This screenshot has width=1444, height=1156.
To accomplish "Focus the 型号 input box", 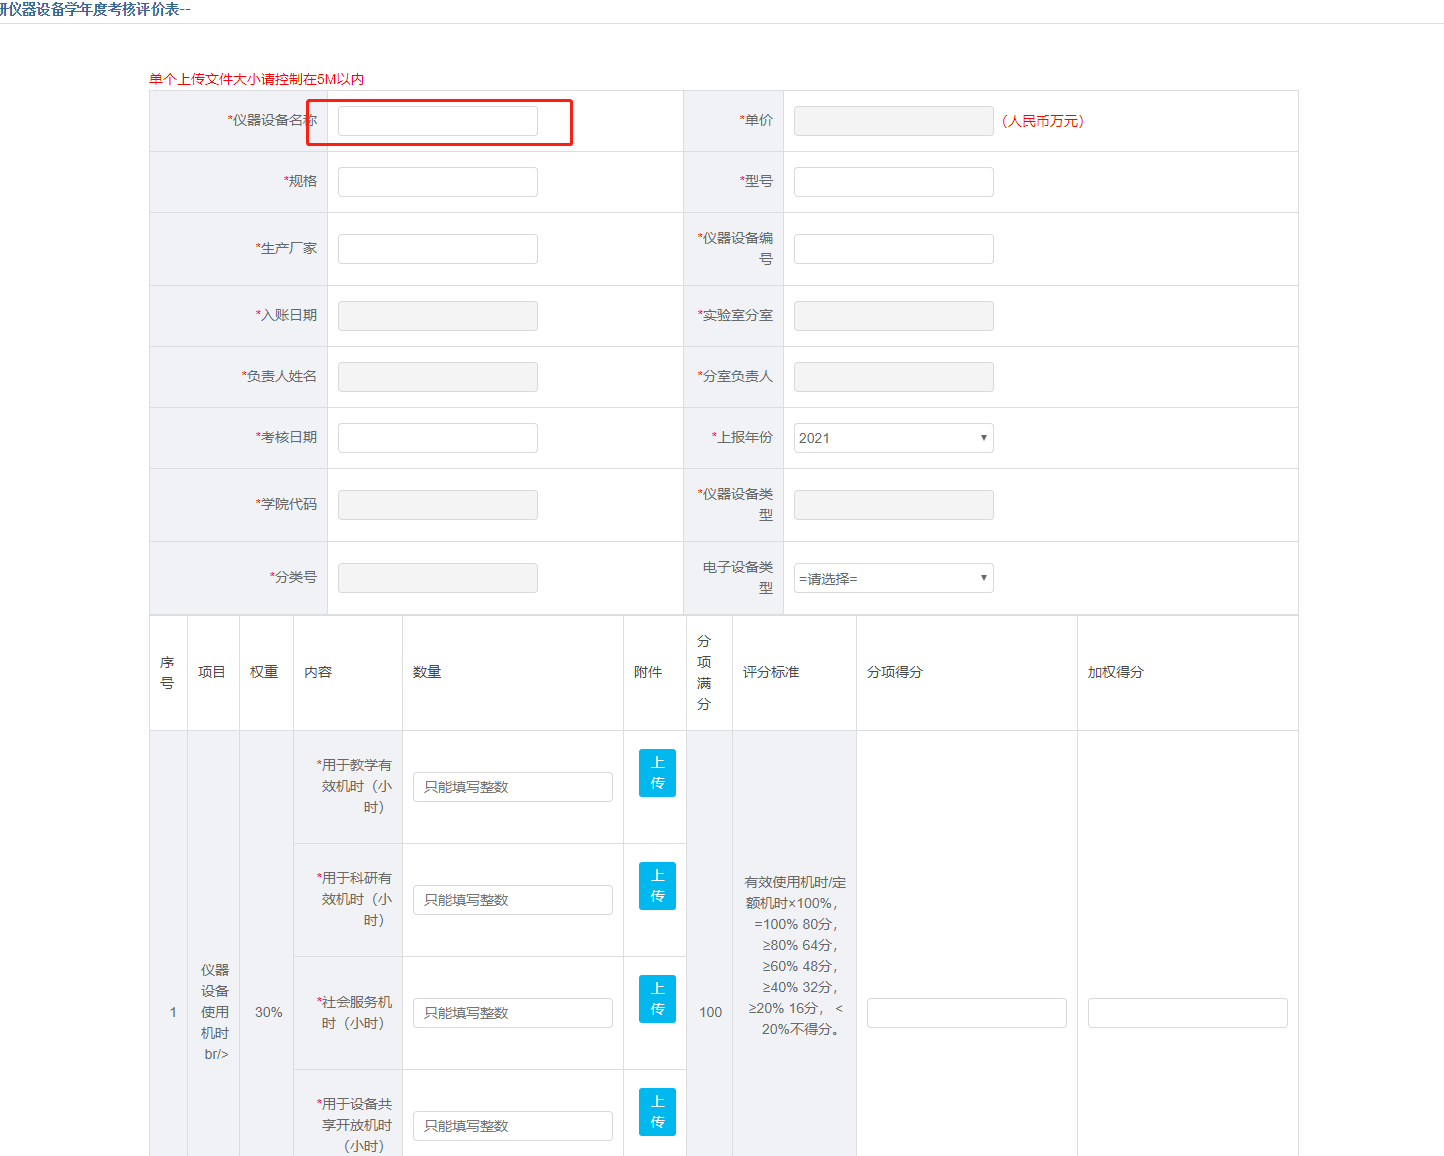I will (893, 182).
